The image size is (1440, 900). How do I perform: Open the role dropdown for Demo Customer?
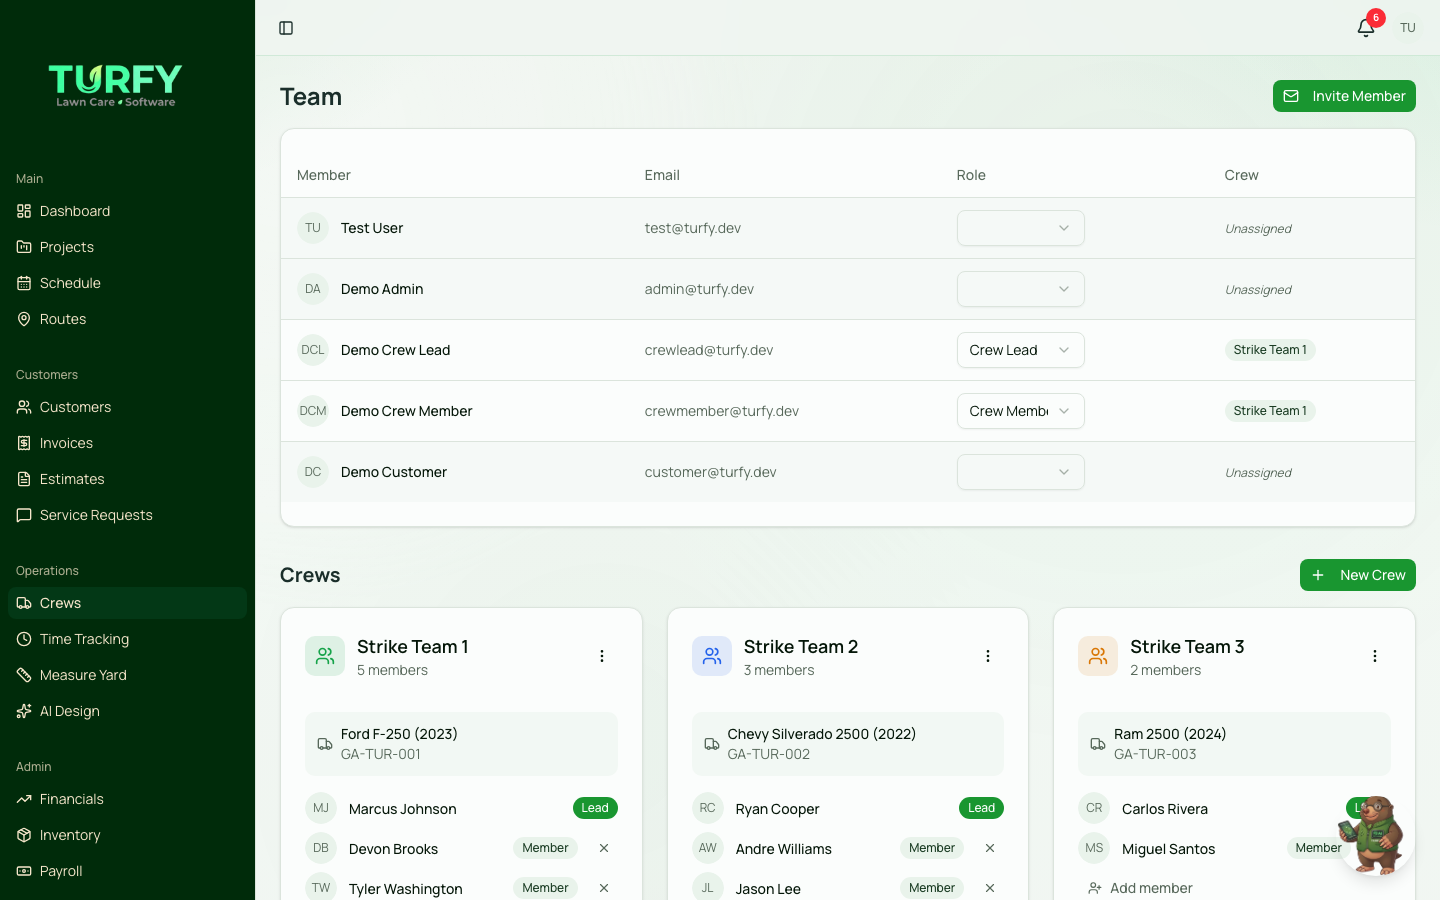1021,472
